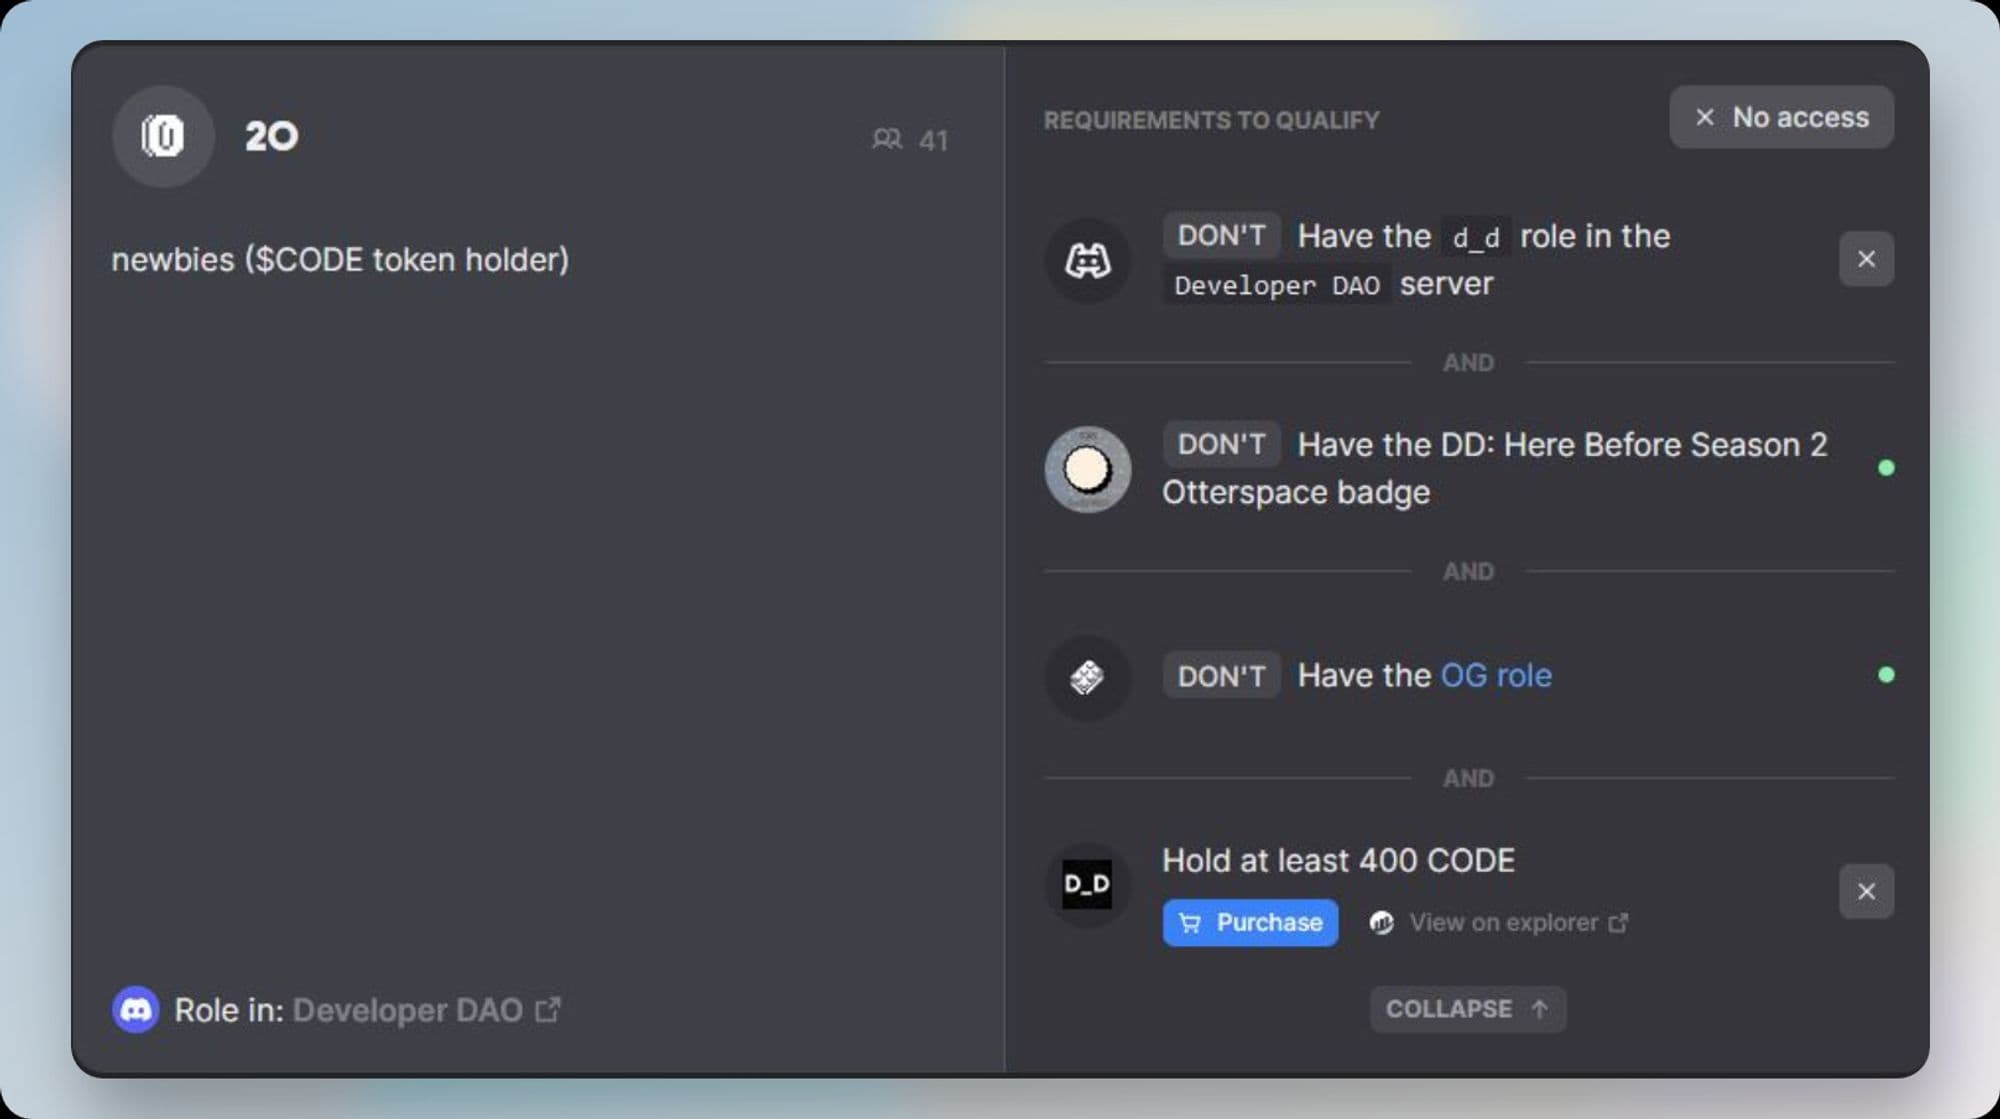Click the No access status button
The height and width of the screenshot is (1119, 2000).
pyautogui.click(x=1781, y=117)
